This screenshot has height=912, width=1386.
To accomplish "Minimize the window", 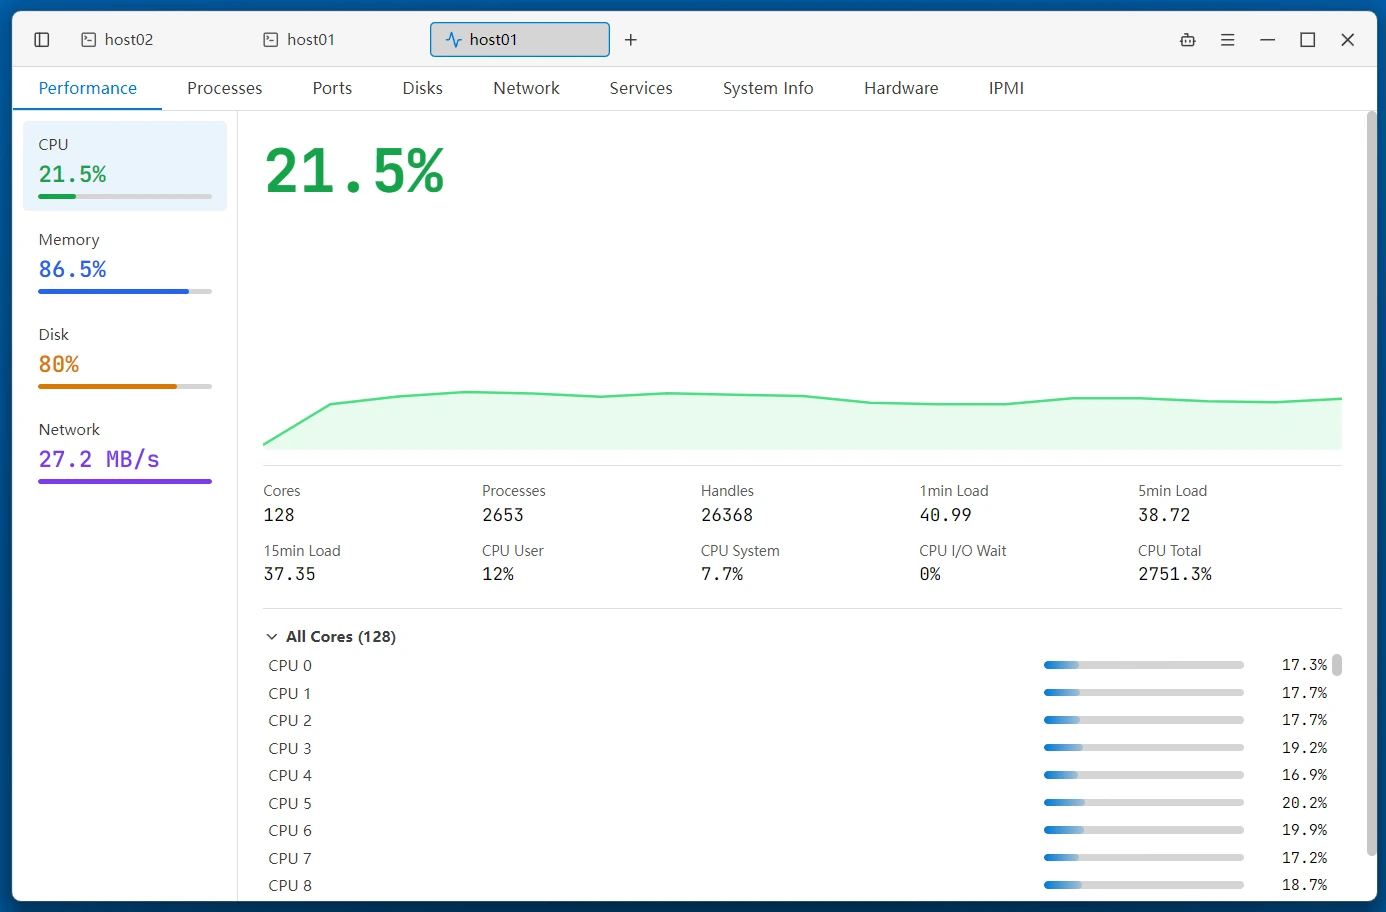I will point(1268,40).
